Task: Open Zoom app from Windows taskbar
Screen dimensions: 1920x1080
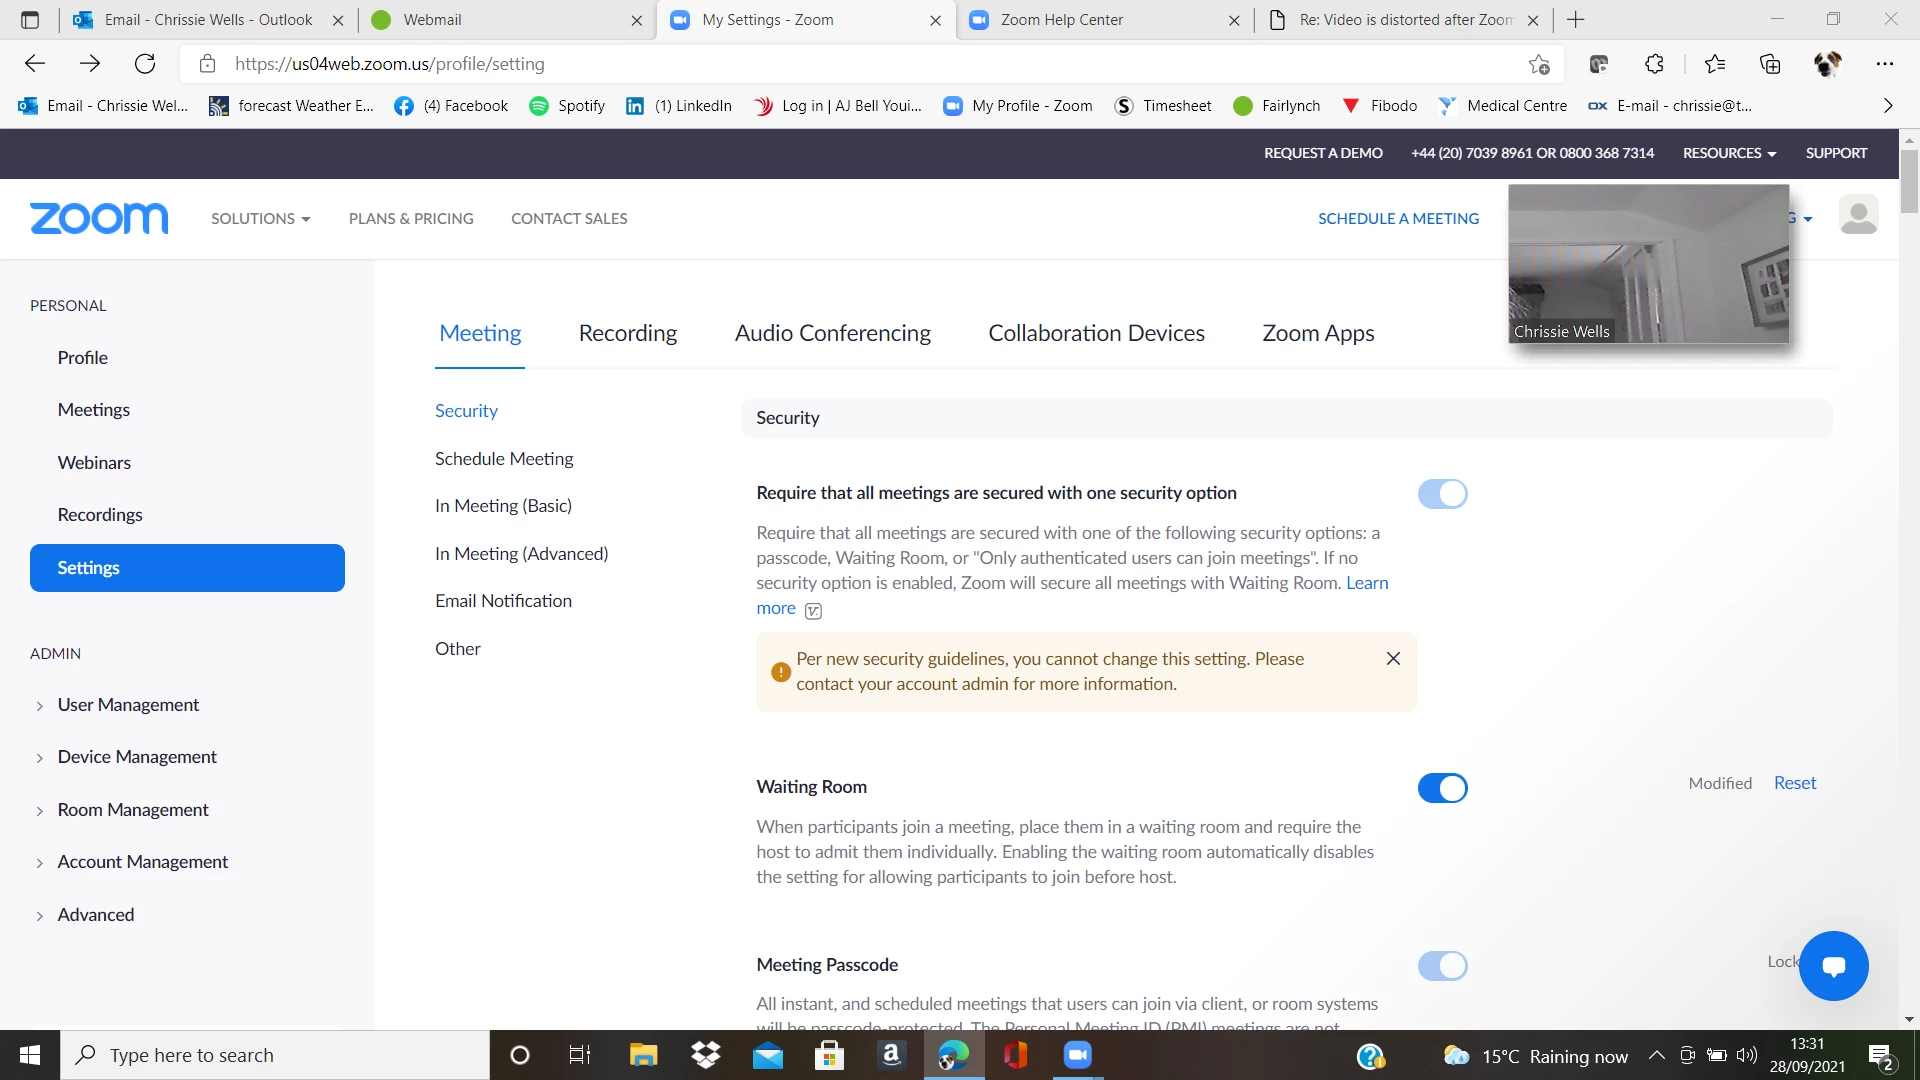Action: [x=1077, y=1055]
